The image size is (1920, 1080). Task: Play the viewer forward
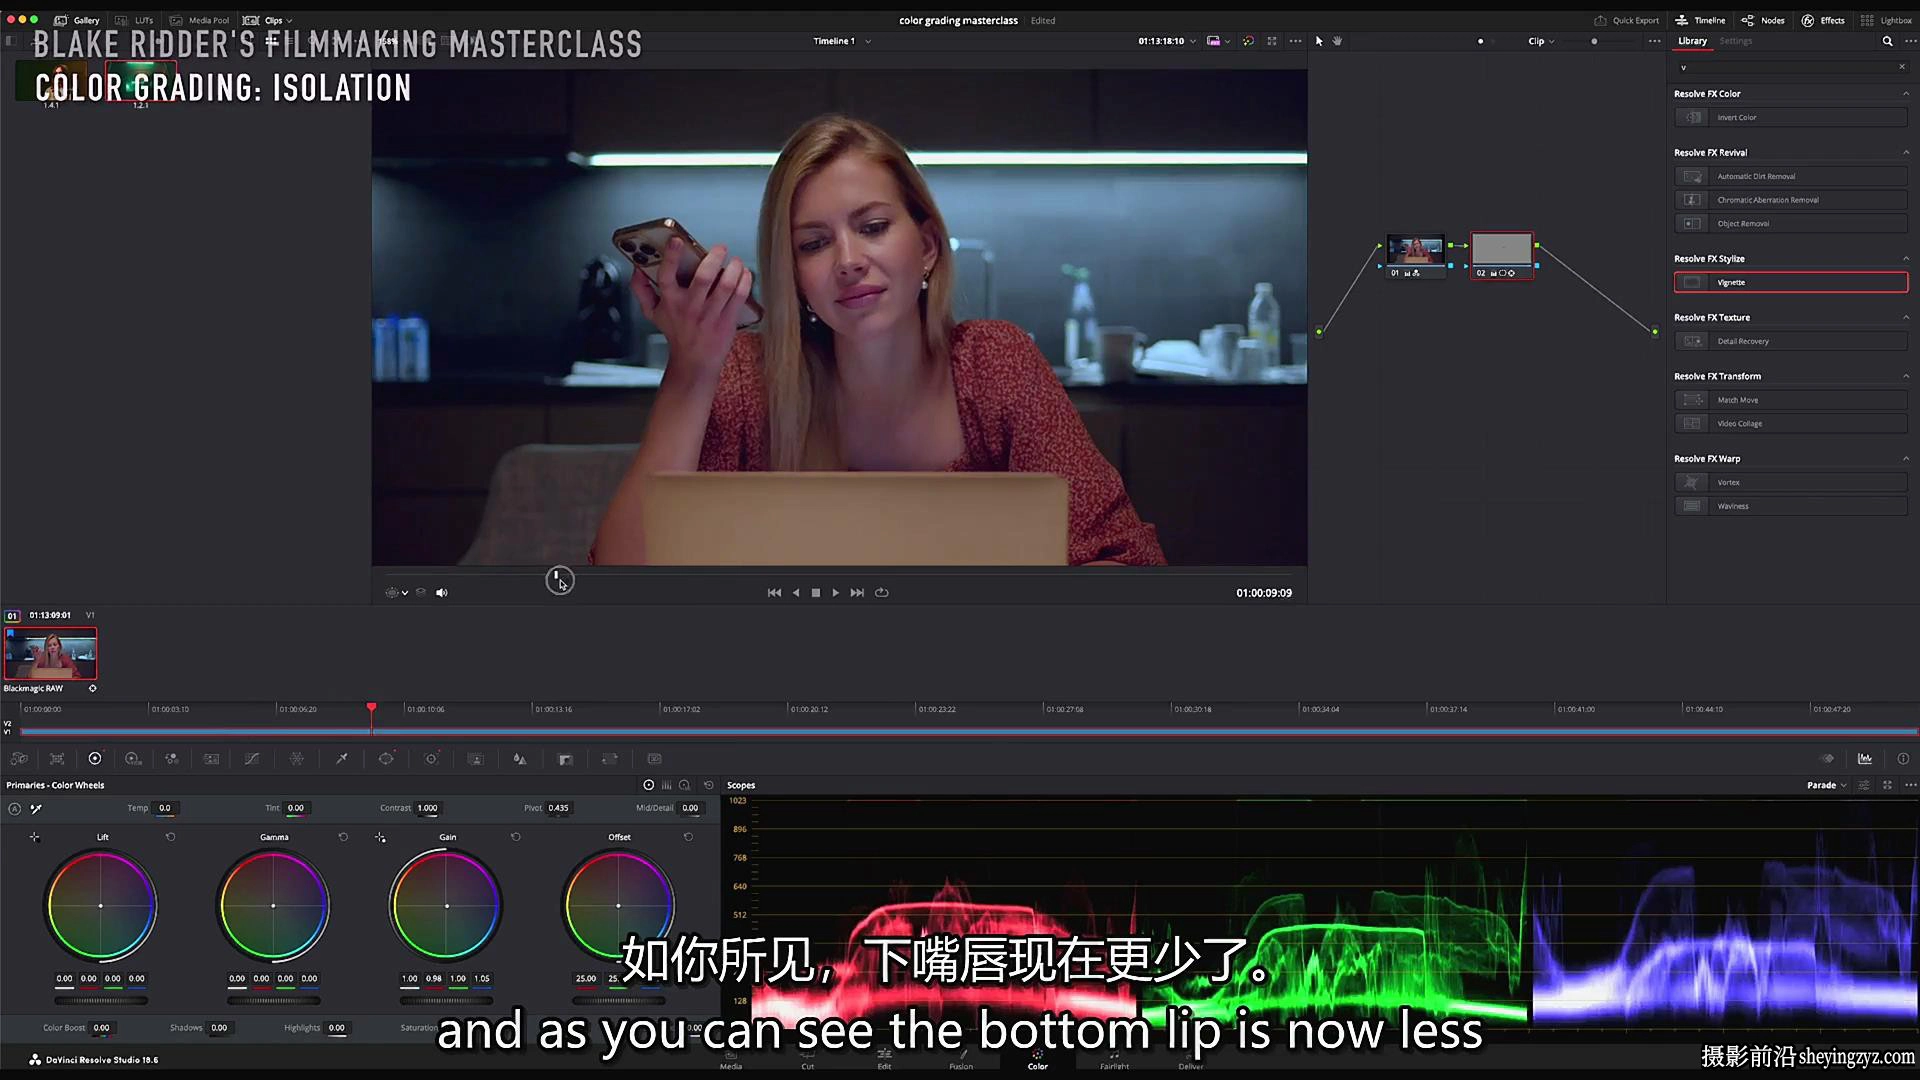pyautogui.click(x=836, y=593)
